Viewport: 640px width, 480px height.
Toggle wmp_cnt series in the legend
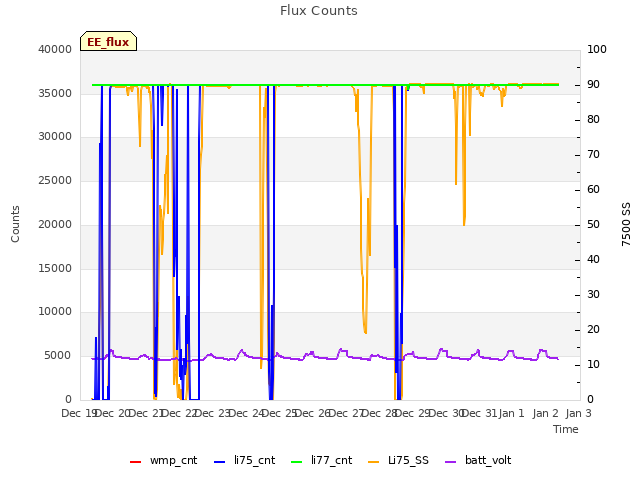pyautogui.click(x=163, y=461)
